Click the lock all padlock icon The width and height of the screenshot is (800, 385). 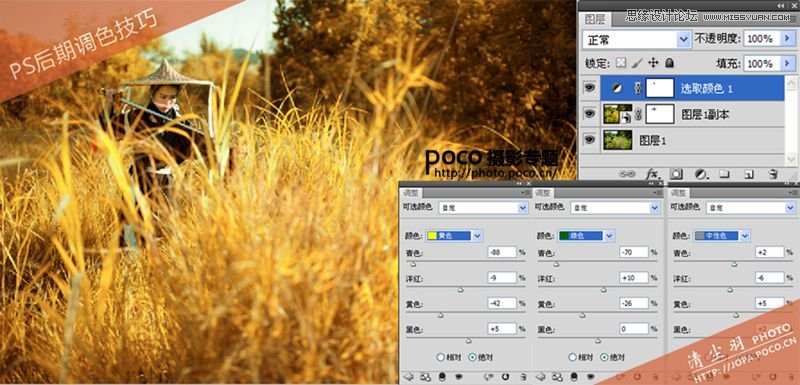[669, 63]
